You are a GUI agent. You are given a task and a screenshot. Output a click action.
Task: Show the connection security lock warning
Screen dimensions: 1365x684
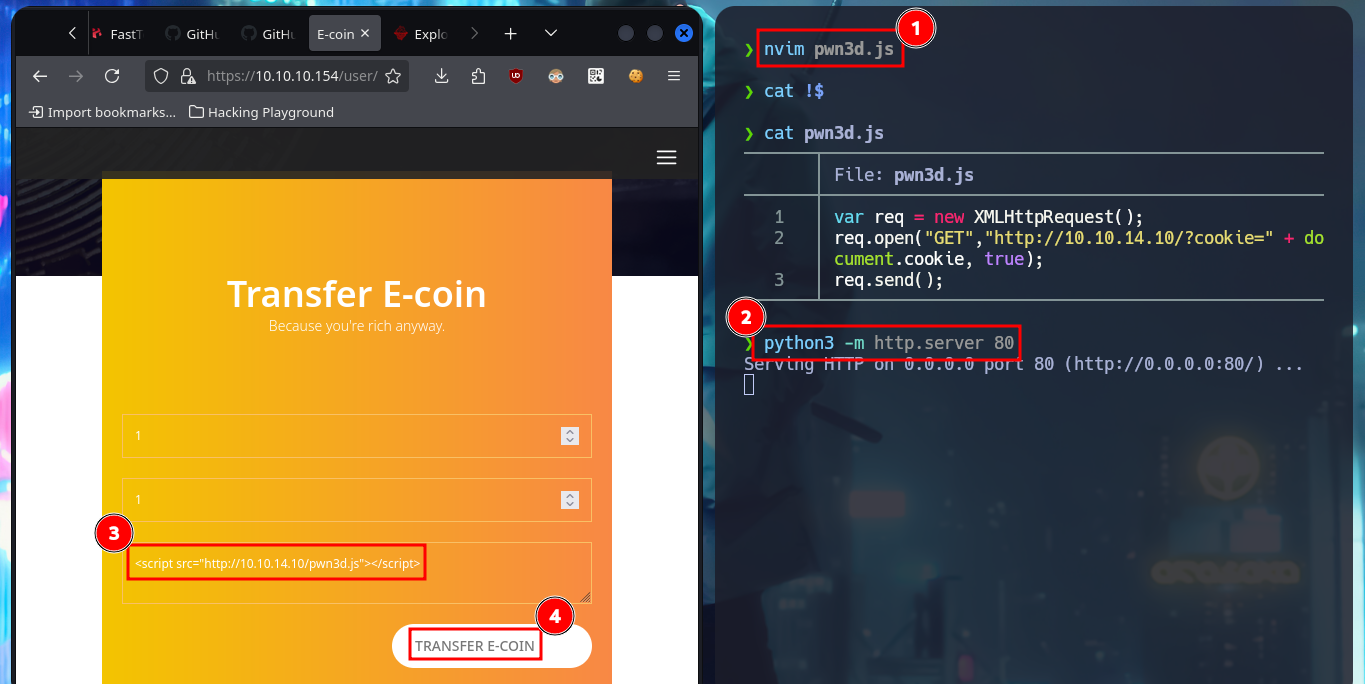pos(186,76)
